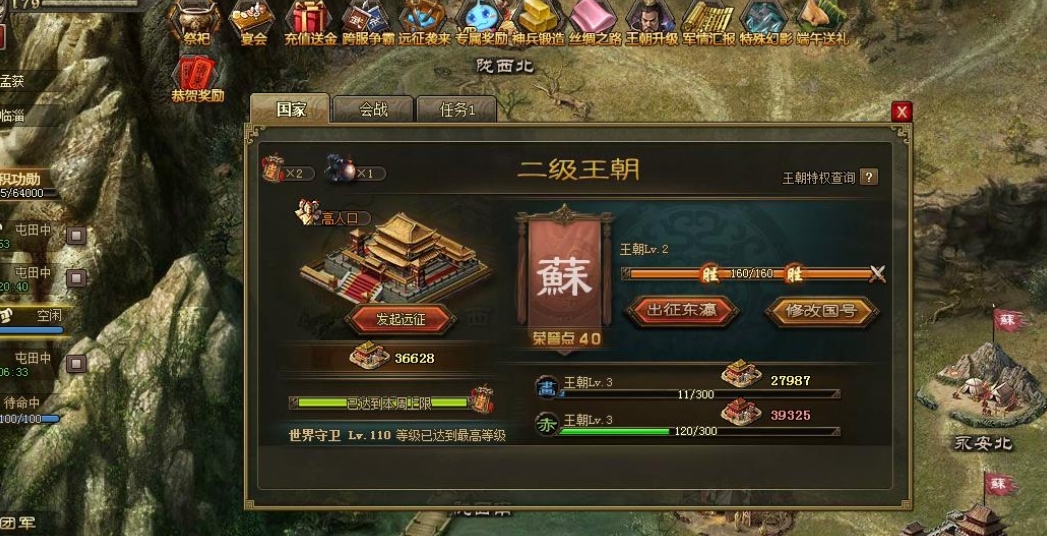Open the 充值送金 gift box icon
Screen dimensions: 1047x536
310,23
